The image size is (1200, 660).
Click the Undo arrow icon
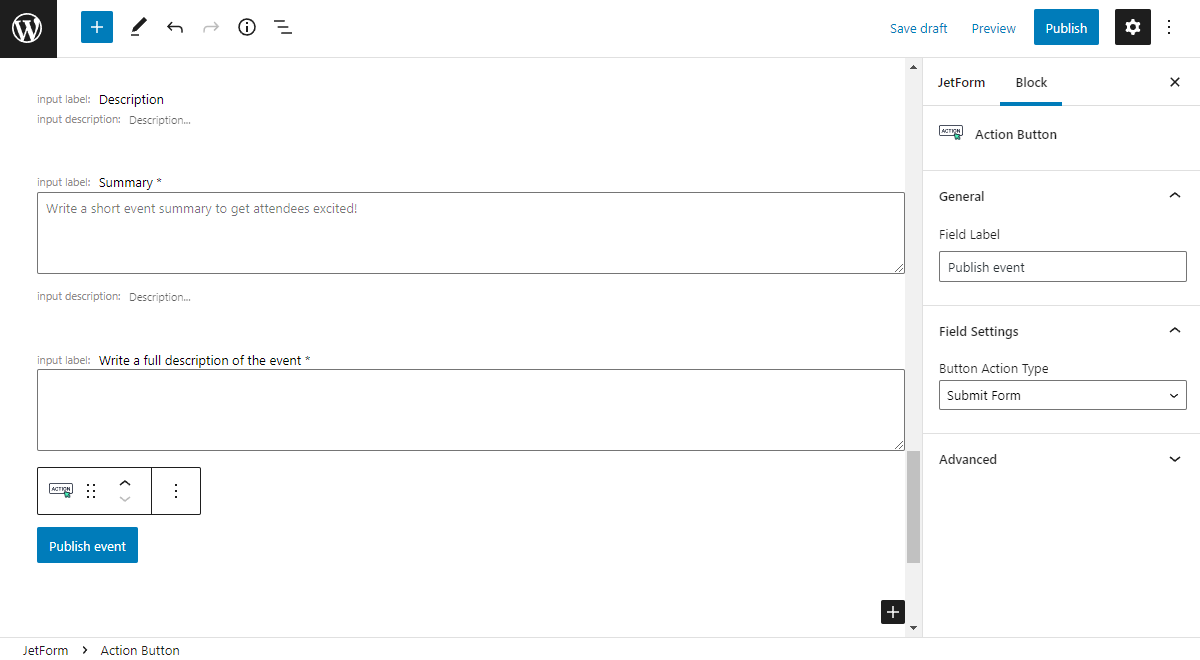tap(174, 27)
